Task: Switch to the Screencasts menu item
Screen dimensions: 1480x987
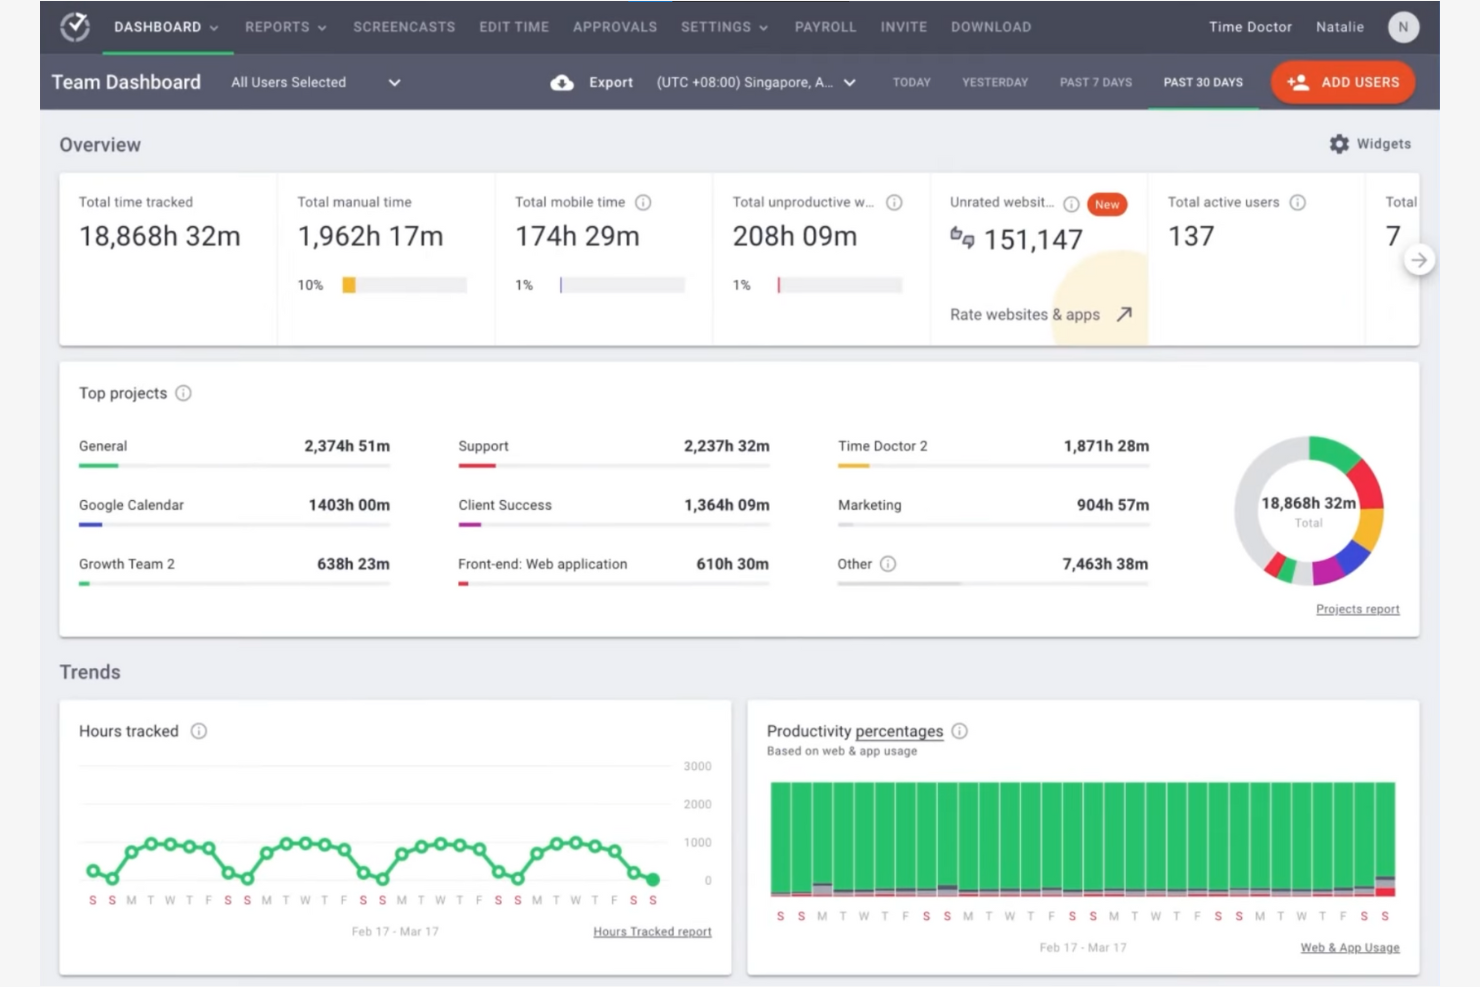Action: coord(404,27)
